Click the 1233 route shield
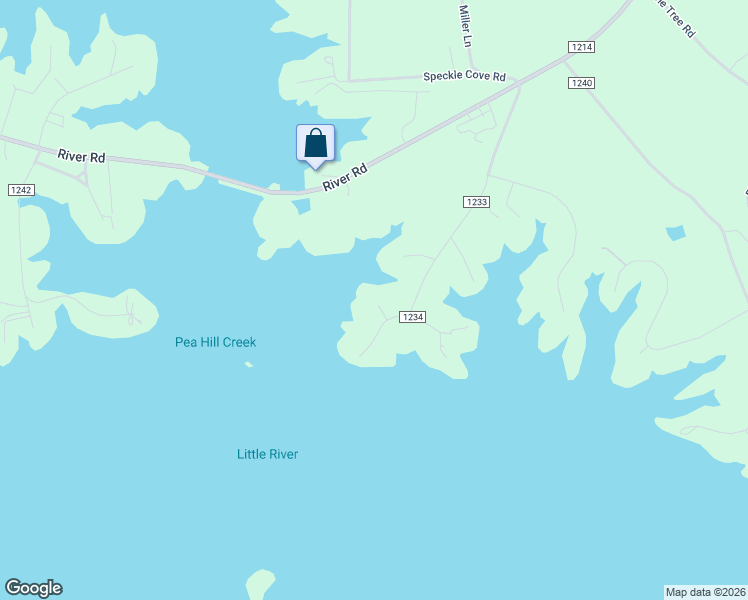This screenshot has height=600, width=748. [477, 202]
